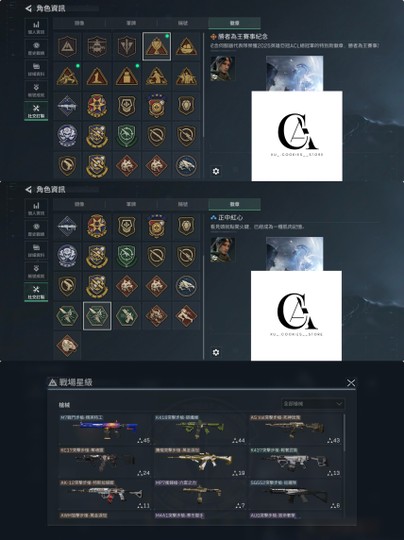Click the character portrait in the top panel
404x540 pixels.
tap(222, 69)
